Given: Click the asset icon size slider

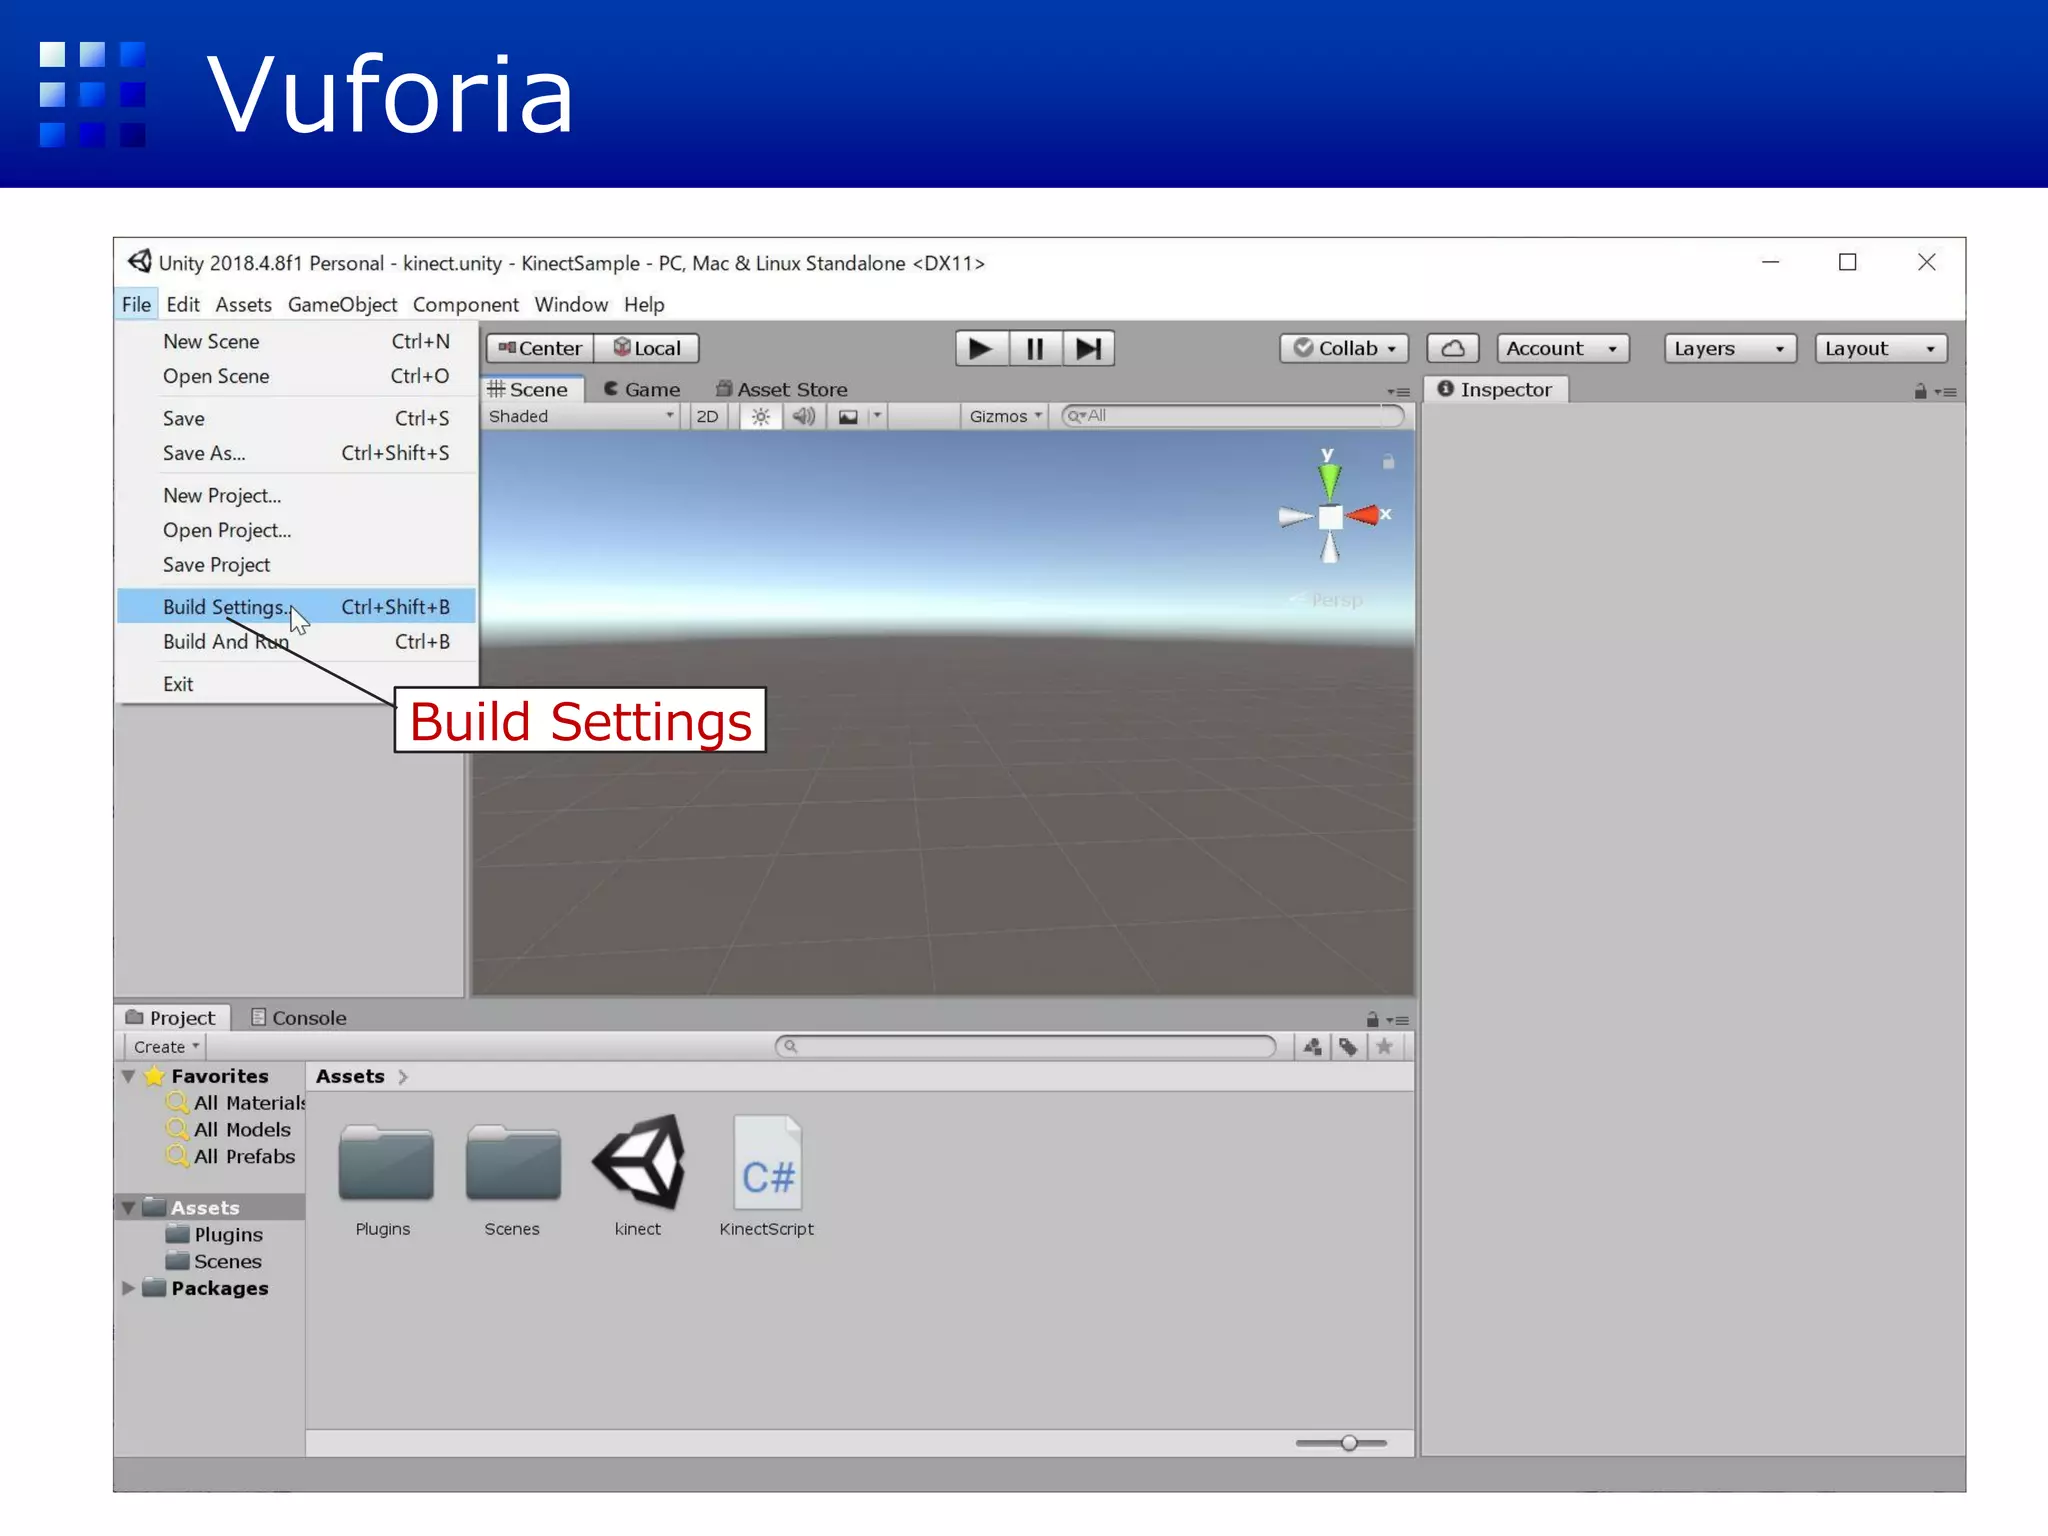Looking at the screenshot, I should (x=1341, y=1443).
